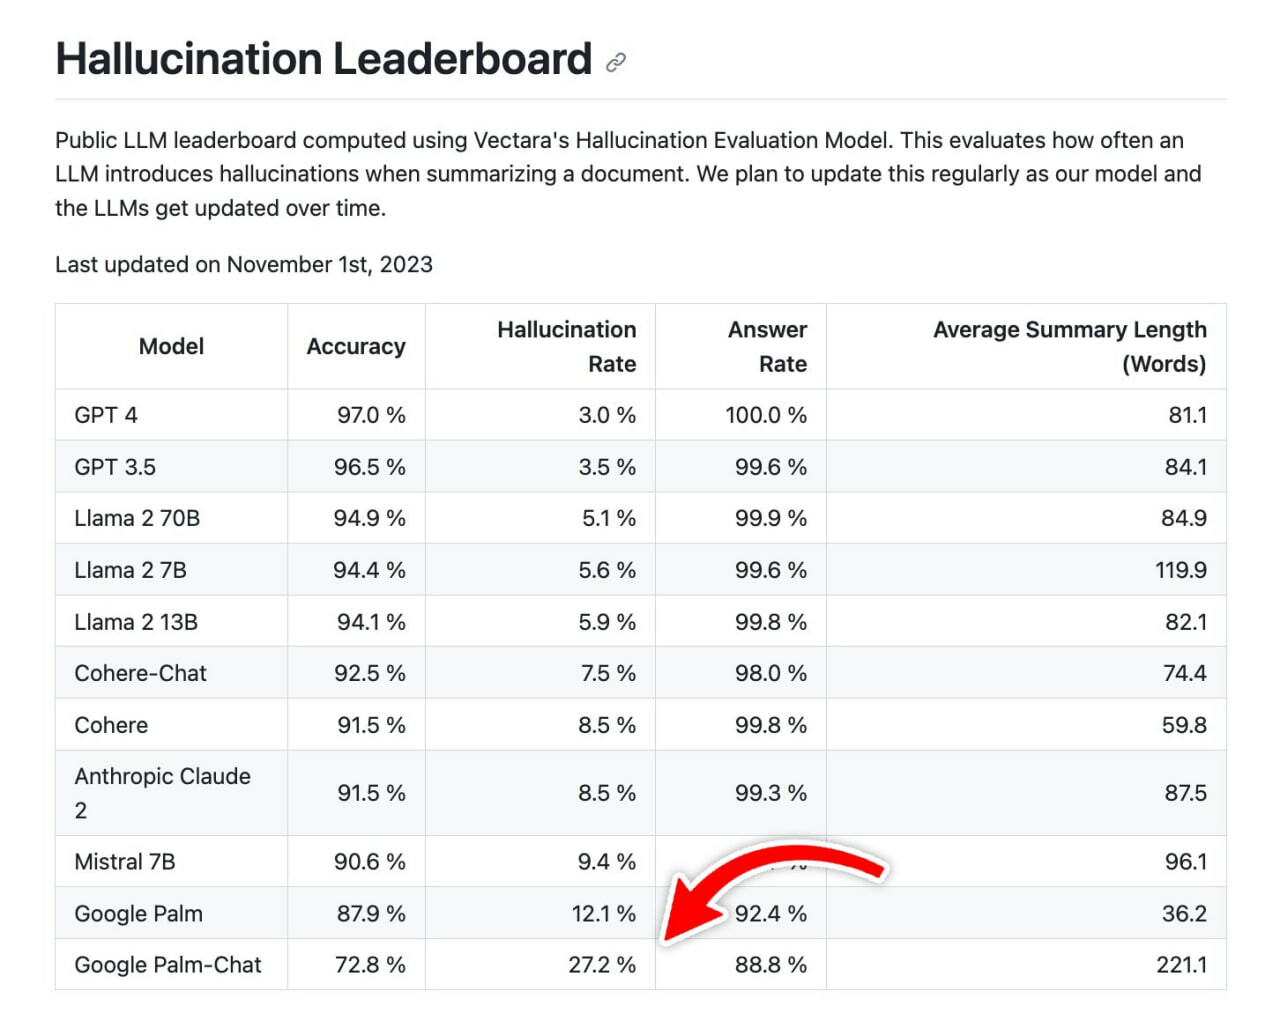This screenshot has height=1036, width=1280.
Task: Click the Google Palm model cell
Action: point(171,913)
